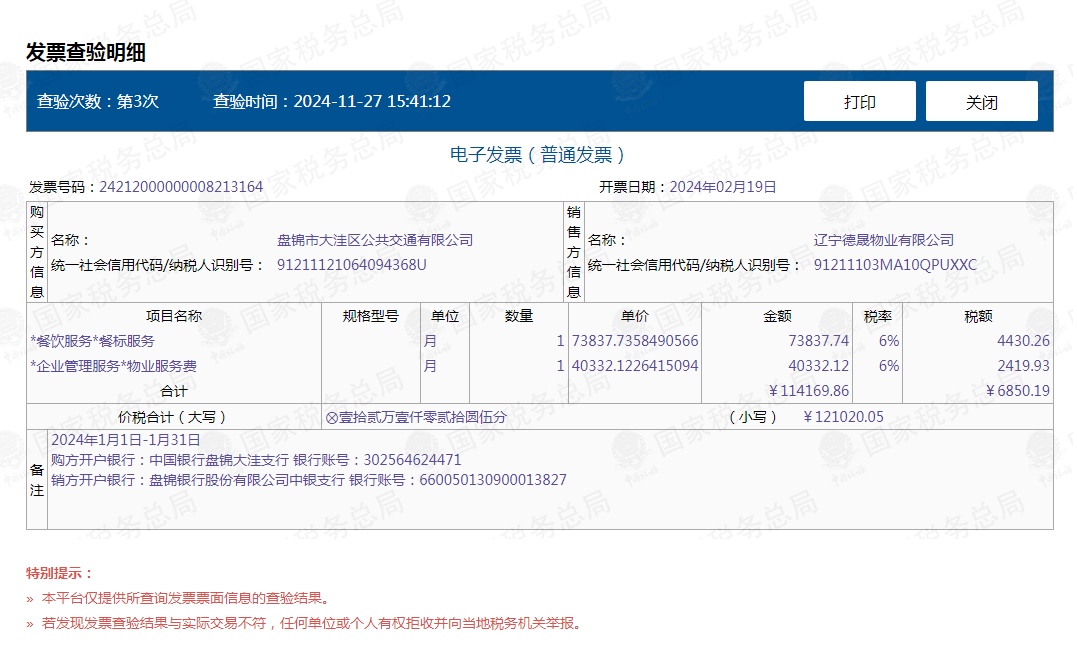Click the 特别提示 heading
This screenshot has width=1077, height=646.
pyautogui.click(x=59, y=573)
